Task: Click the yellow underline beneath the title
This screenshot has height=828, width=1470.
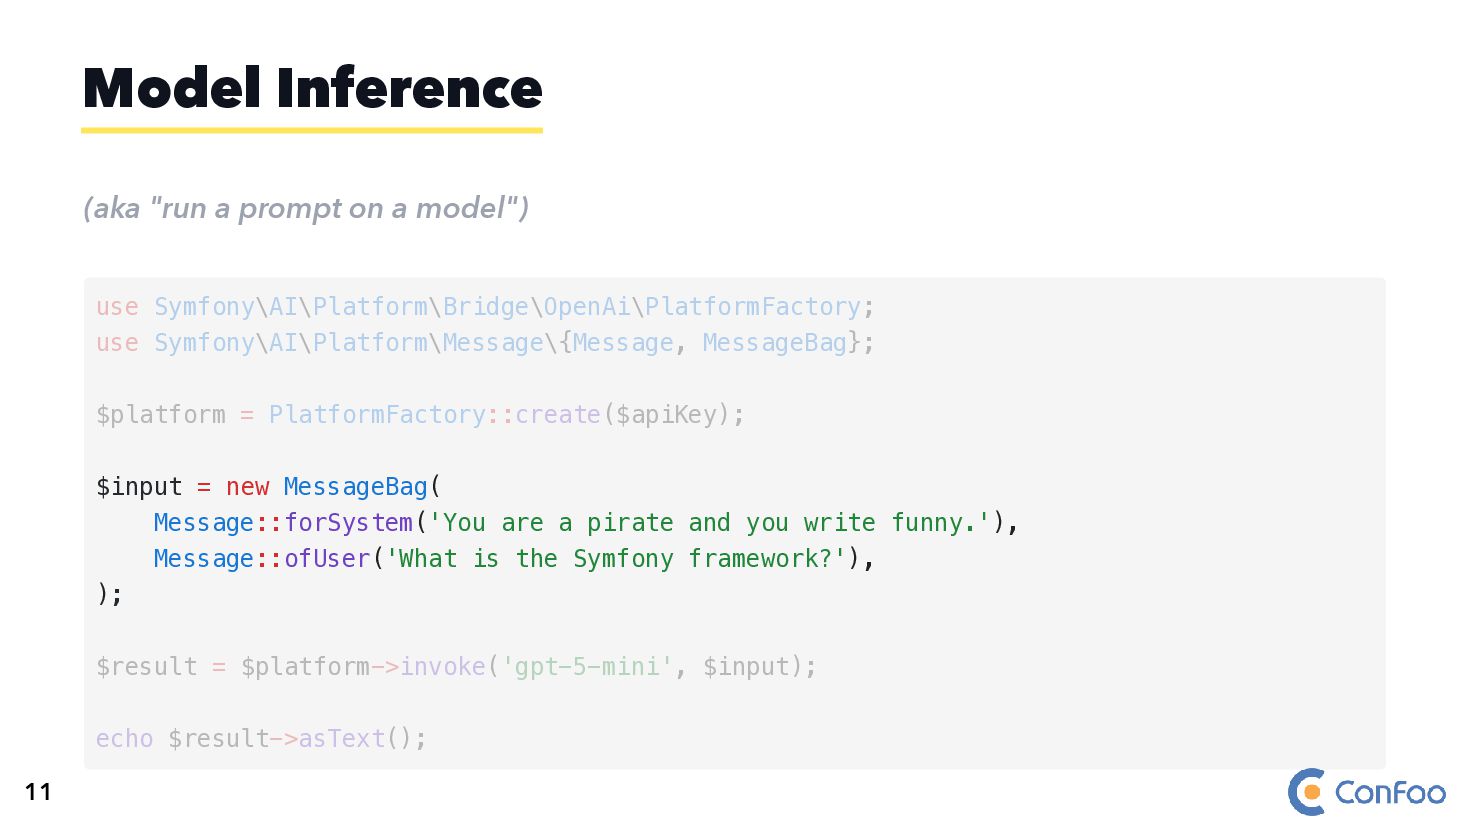Action: click(312, 130)
